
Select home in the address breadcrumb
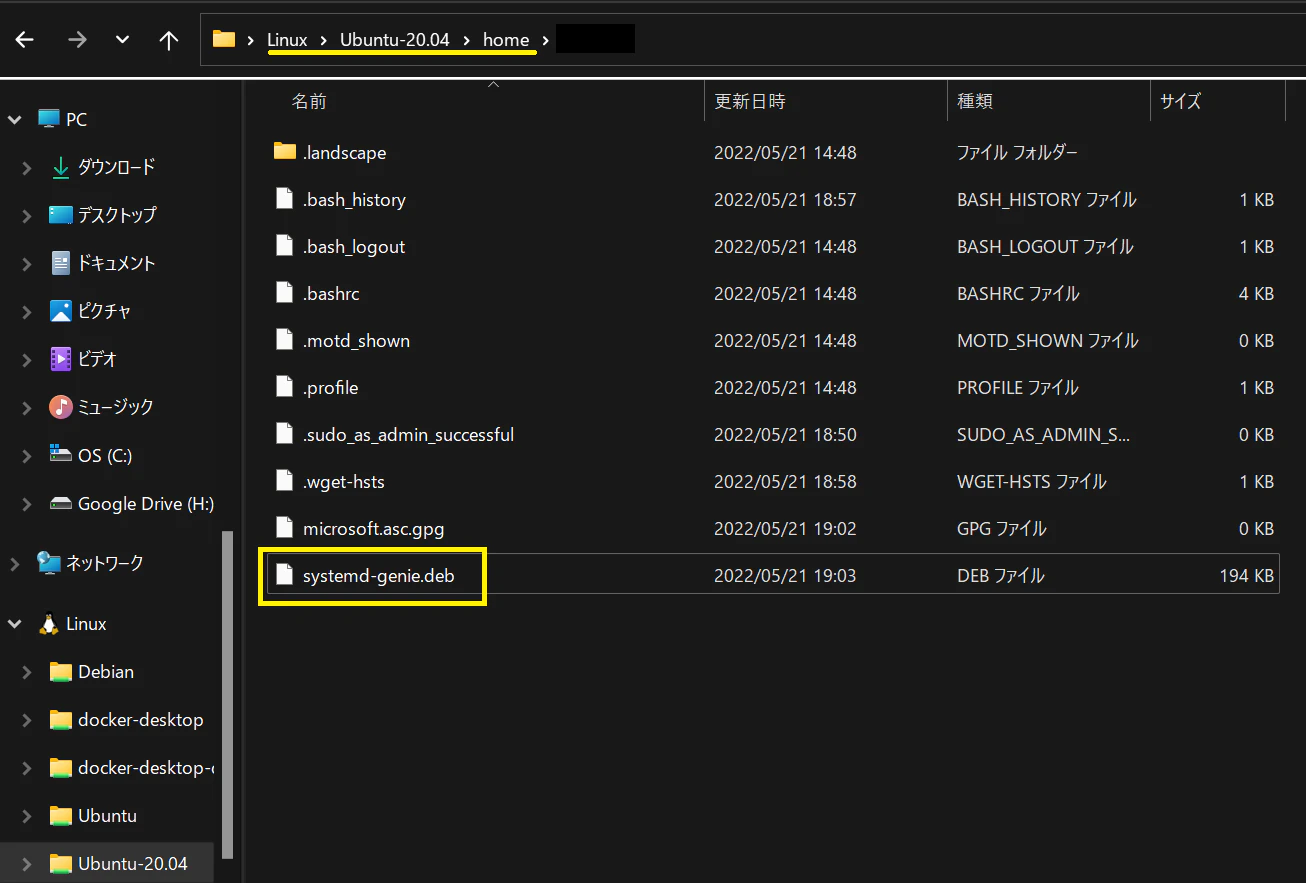pos(506,40)
